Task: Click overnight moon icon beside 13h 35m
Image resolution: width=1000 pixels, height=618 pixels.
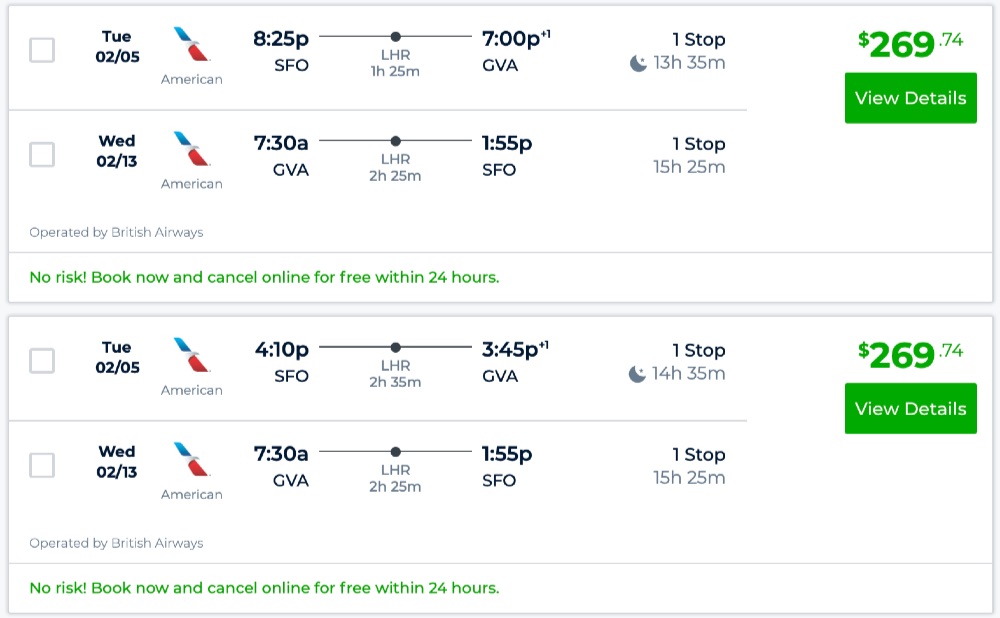Action: click(638, 64)
